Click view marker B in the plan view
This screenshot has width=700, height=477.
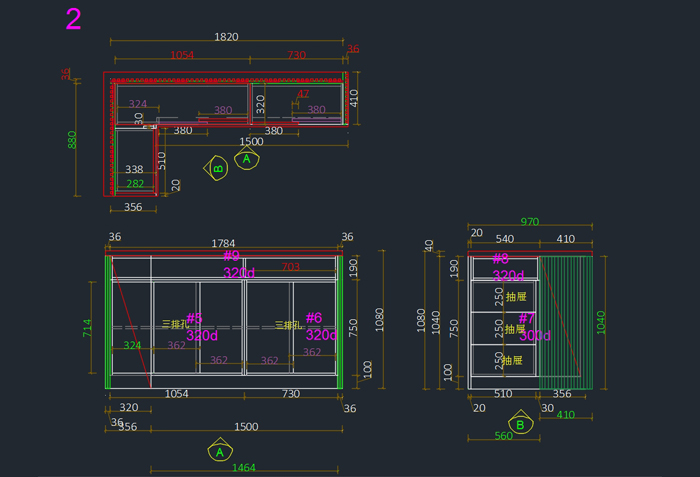click(x=217, y=168)
